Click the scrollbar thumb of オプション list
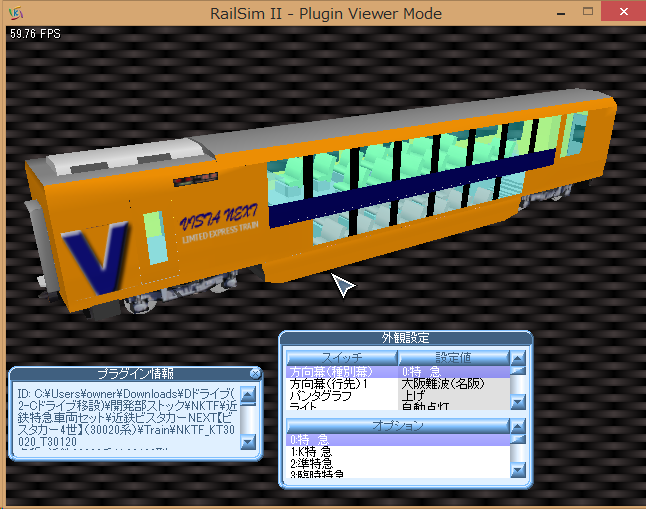 [518, 439]
